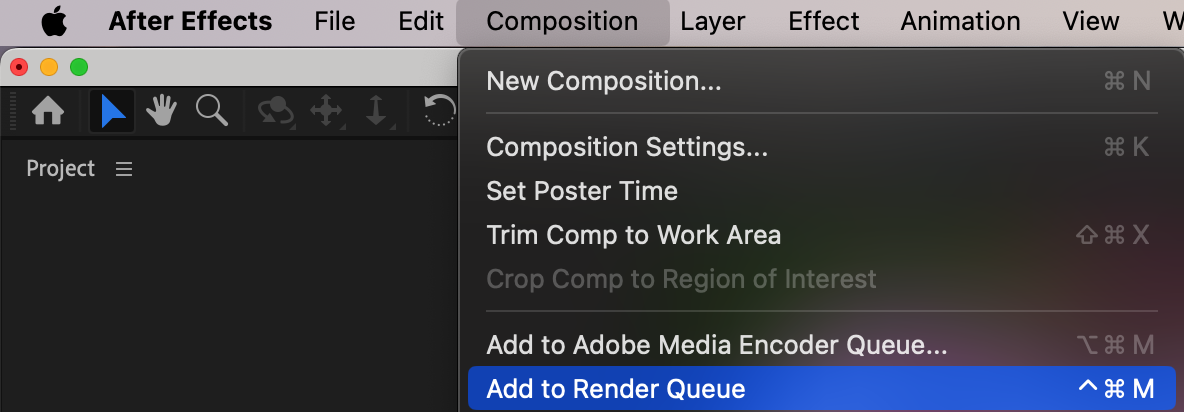Open the Effect menu
The height and width of the screenshot is (412, 1184).
[823, 21]
